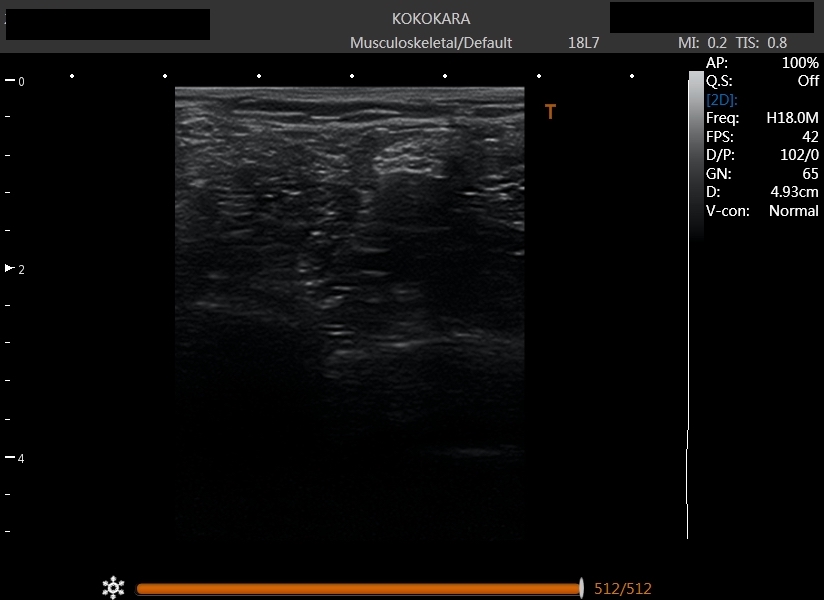
Task: Click the grayscale bar beside the parameters
Action: [696, 150]
